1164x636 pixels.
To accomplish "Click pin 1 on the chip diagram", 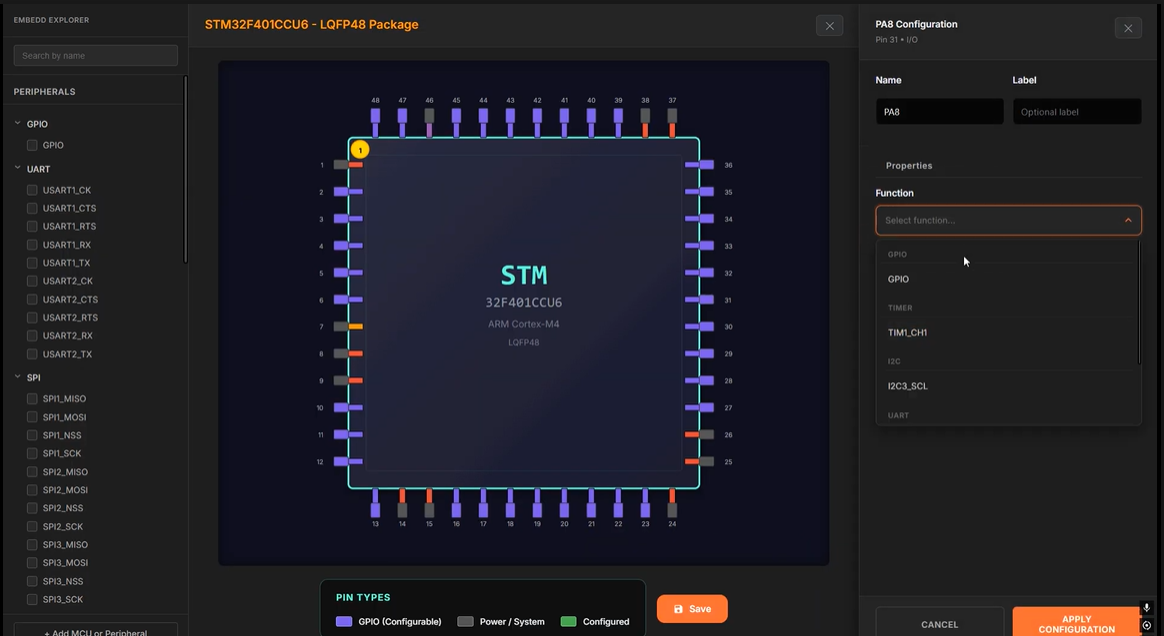I will tap(347, 165).
